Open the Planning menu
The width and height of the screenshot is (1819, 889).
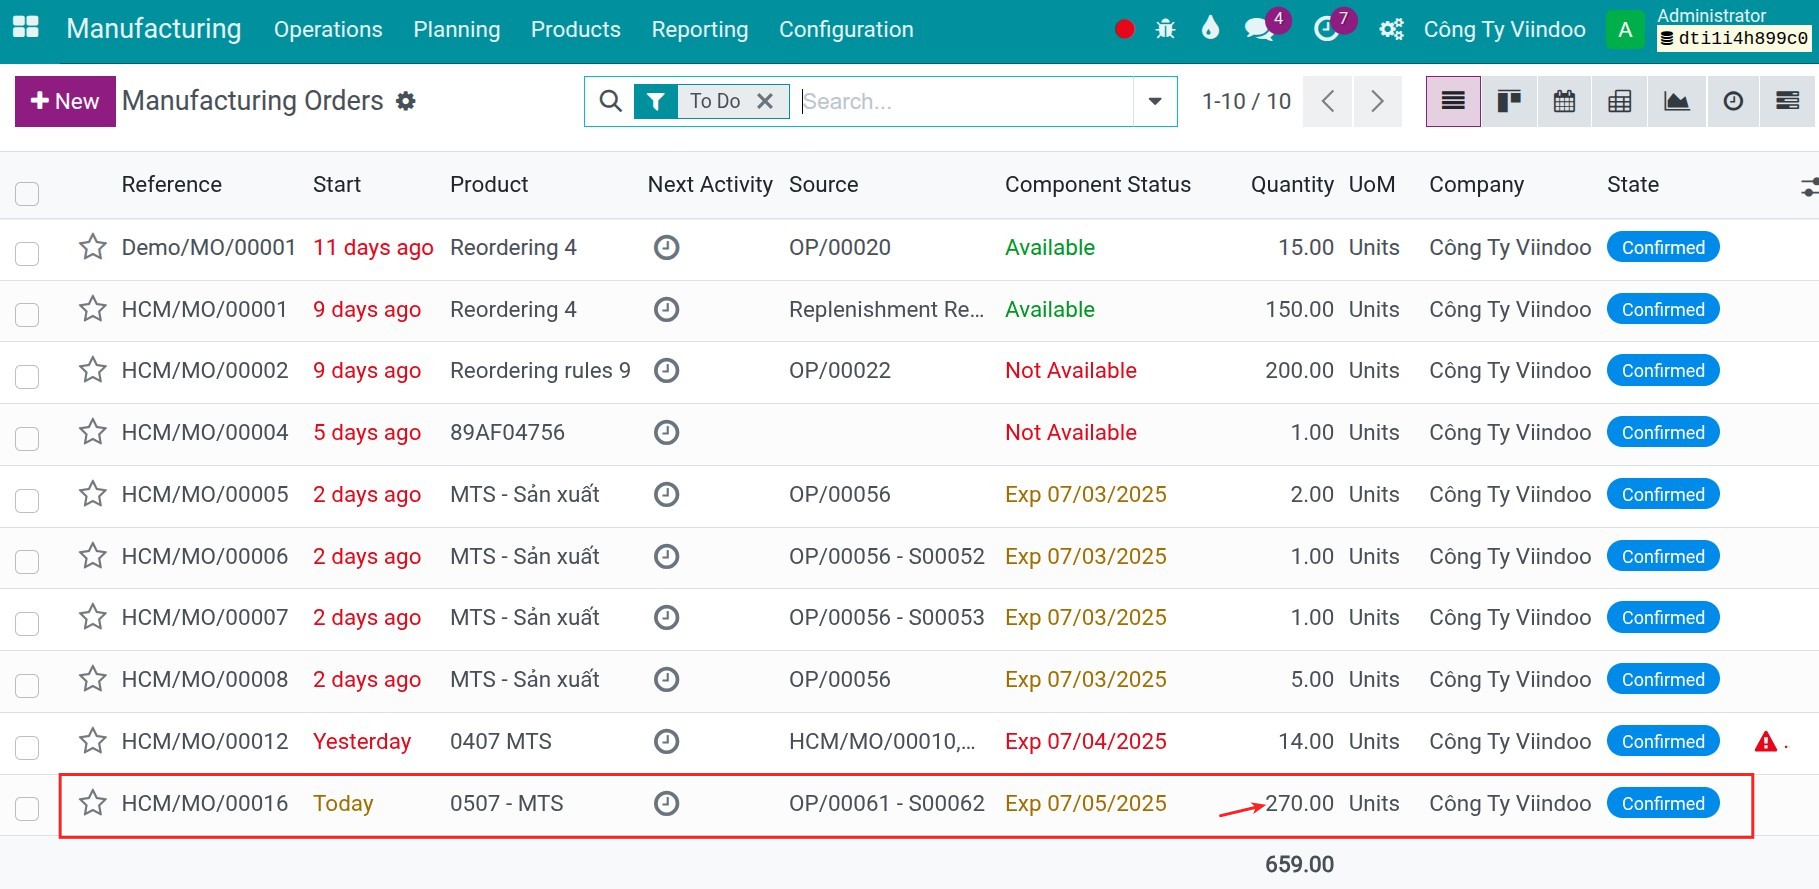tap(457, 30)
